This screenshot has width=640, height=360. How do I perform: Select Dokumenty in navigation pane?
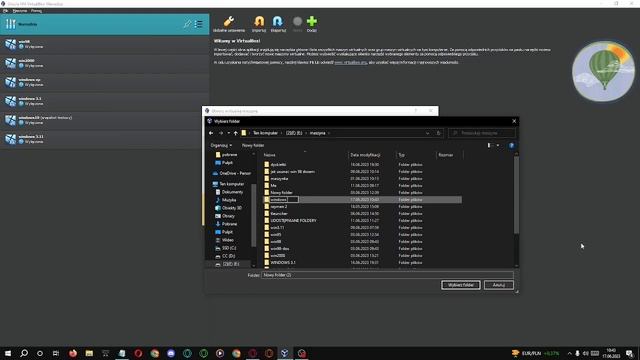(229, 192)
